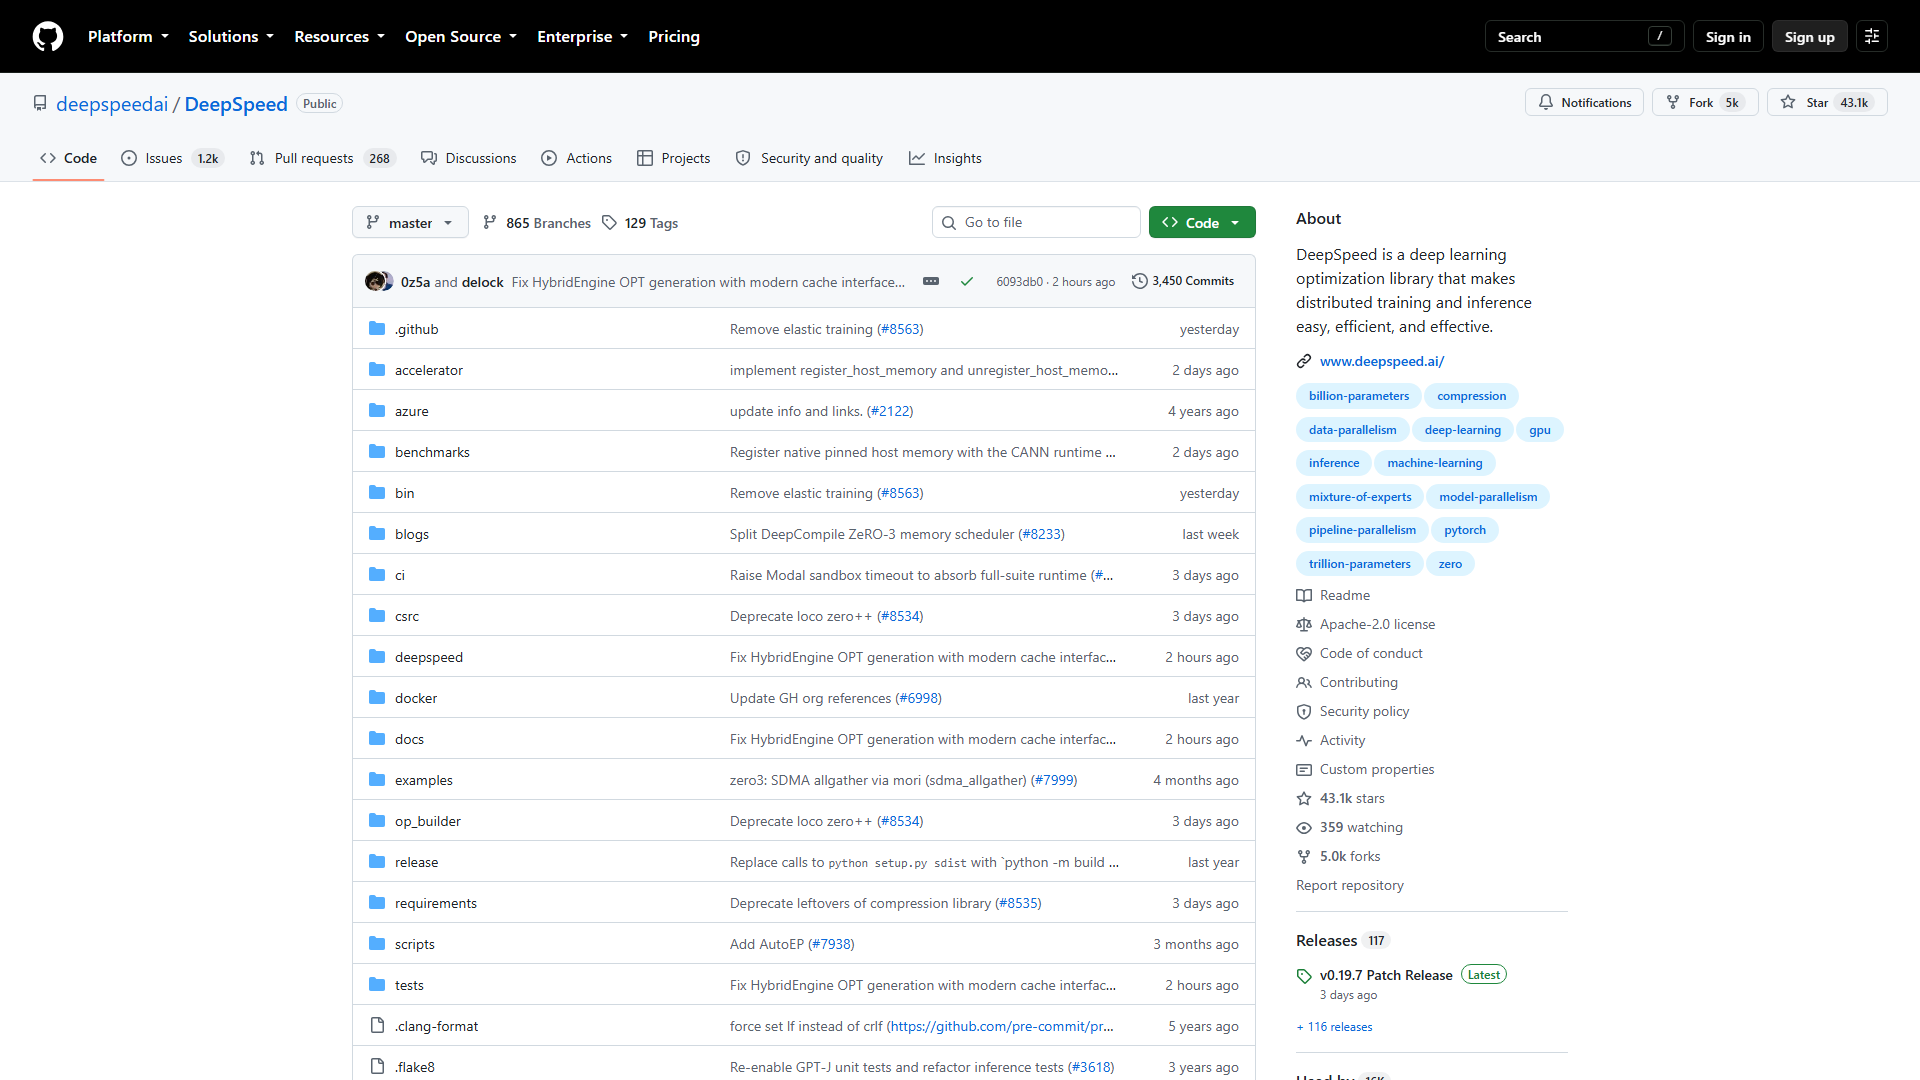Open the .github folder
This screenshot has height=1080, width=1920.
click(416, 329)
